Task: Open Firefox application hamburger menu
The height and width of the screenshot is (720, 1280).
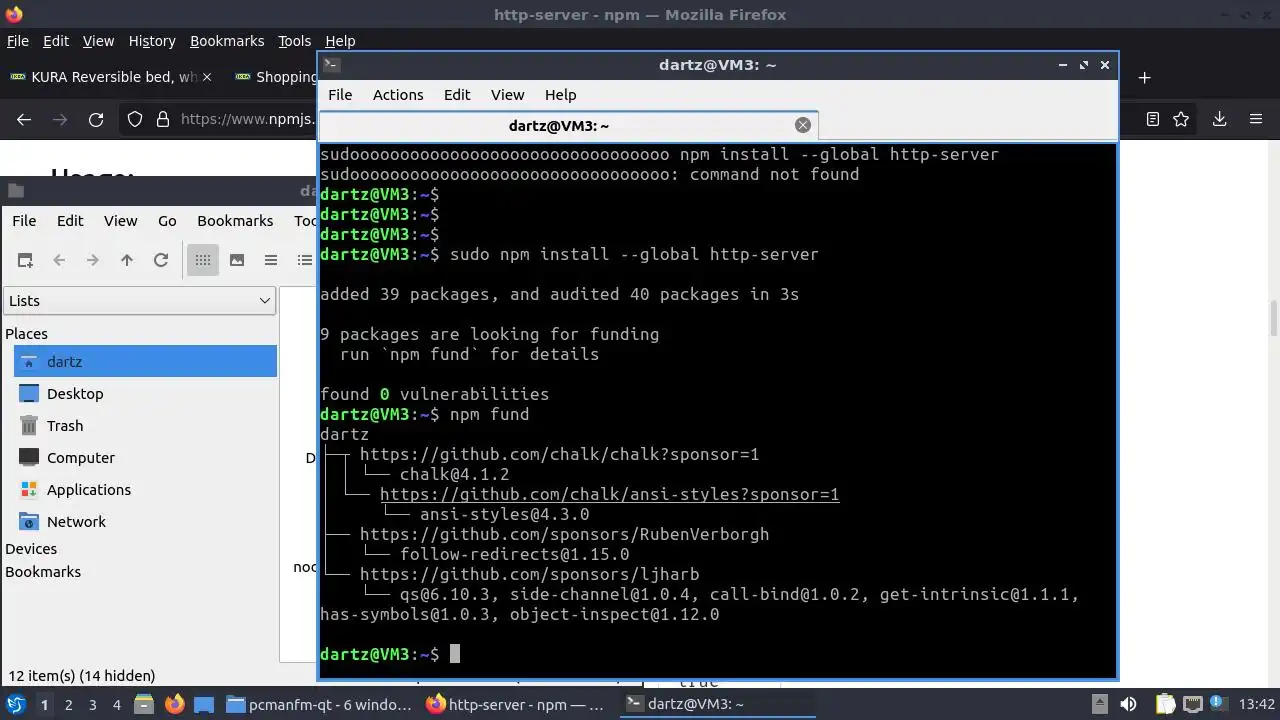Action: coord(1256,119)
